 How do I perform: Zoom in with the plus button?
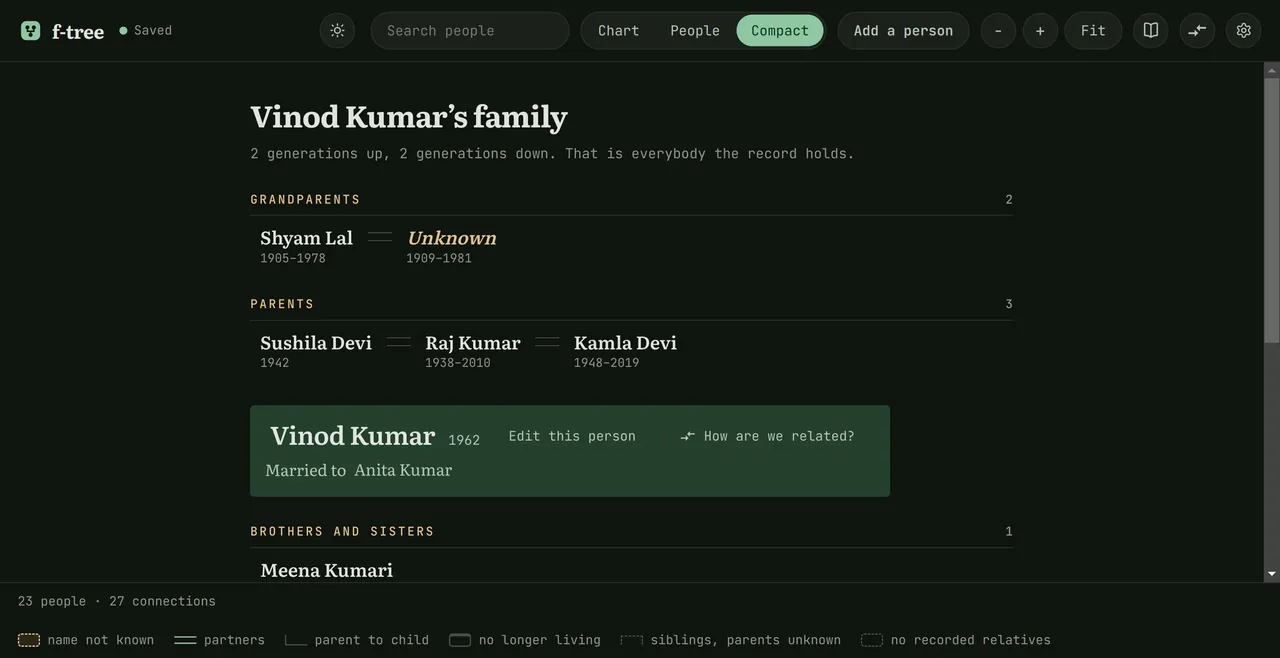[1040, 31]
